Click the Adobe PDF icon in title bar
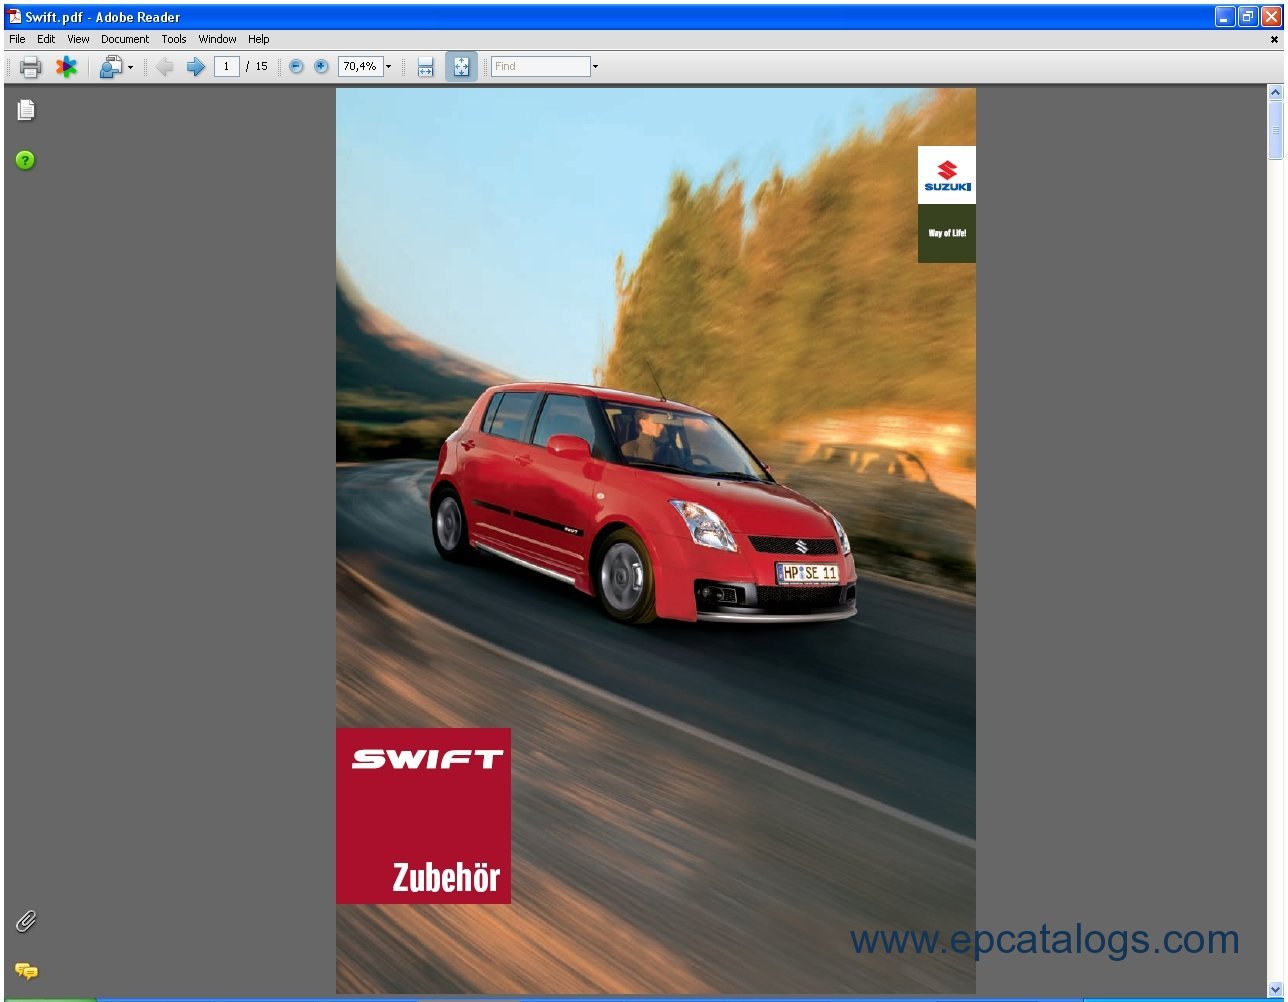Screen dimensions: 1288x1002 pyautogui.click(x=14, y=16)
